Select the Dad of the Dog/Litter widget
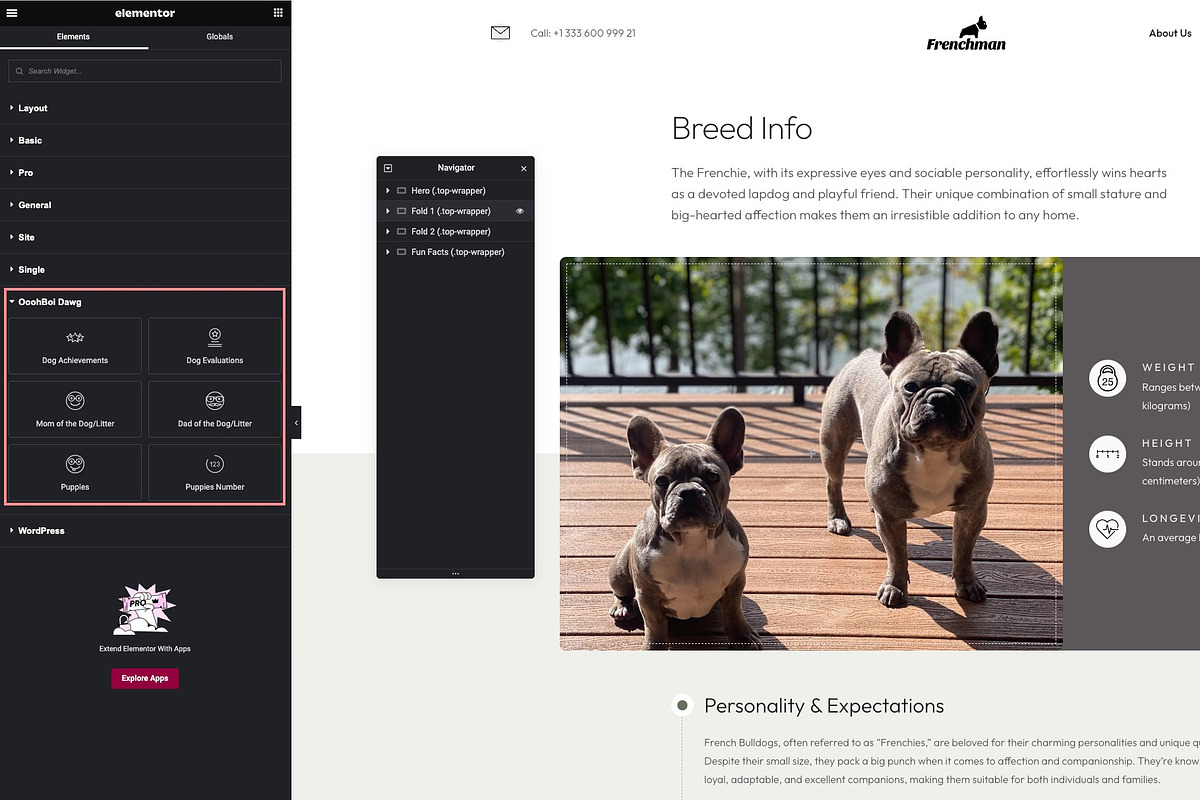 point(215,409)
